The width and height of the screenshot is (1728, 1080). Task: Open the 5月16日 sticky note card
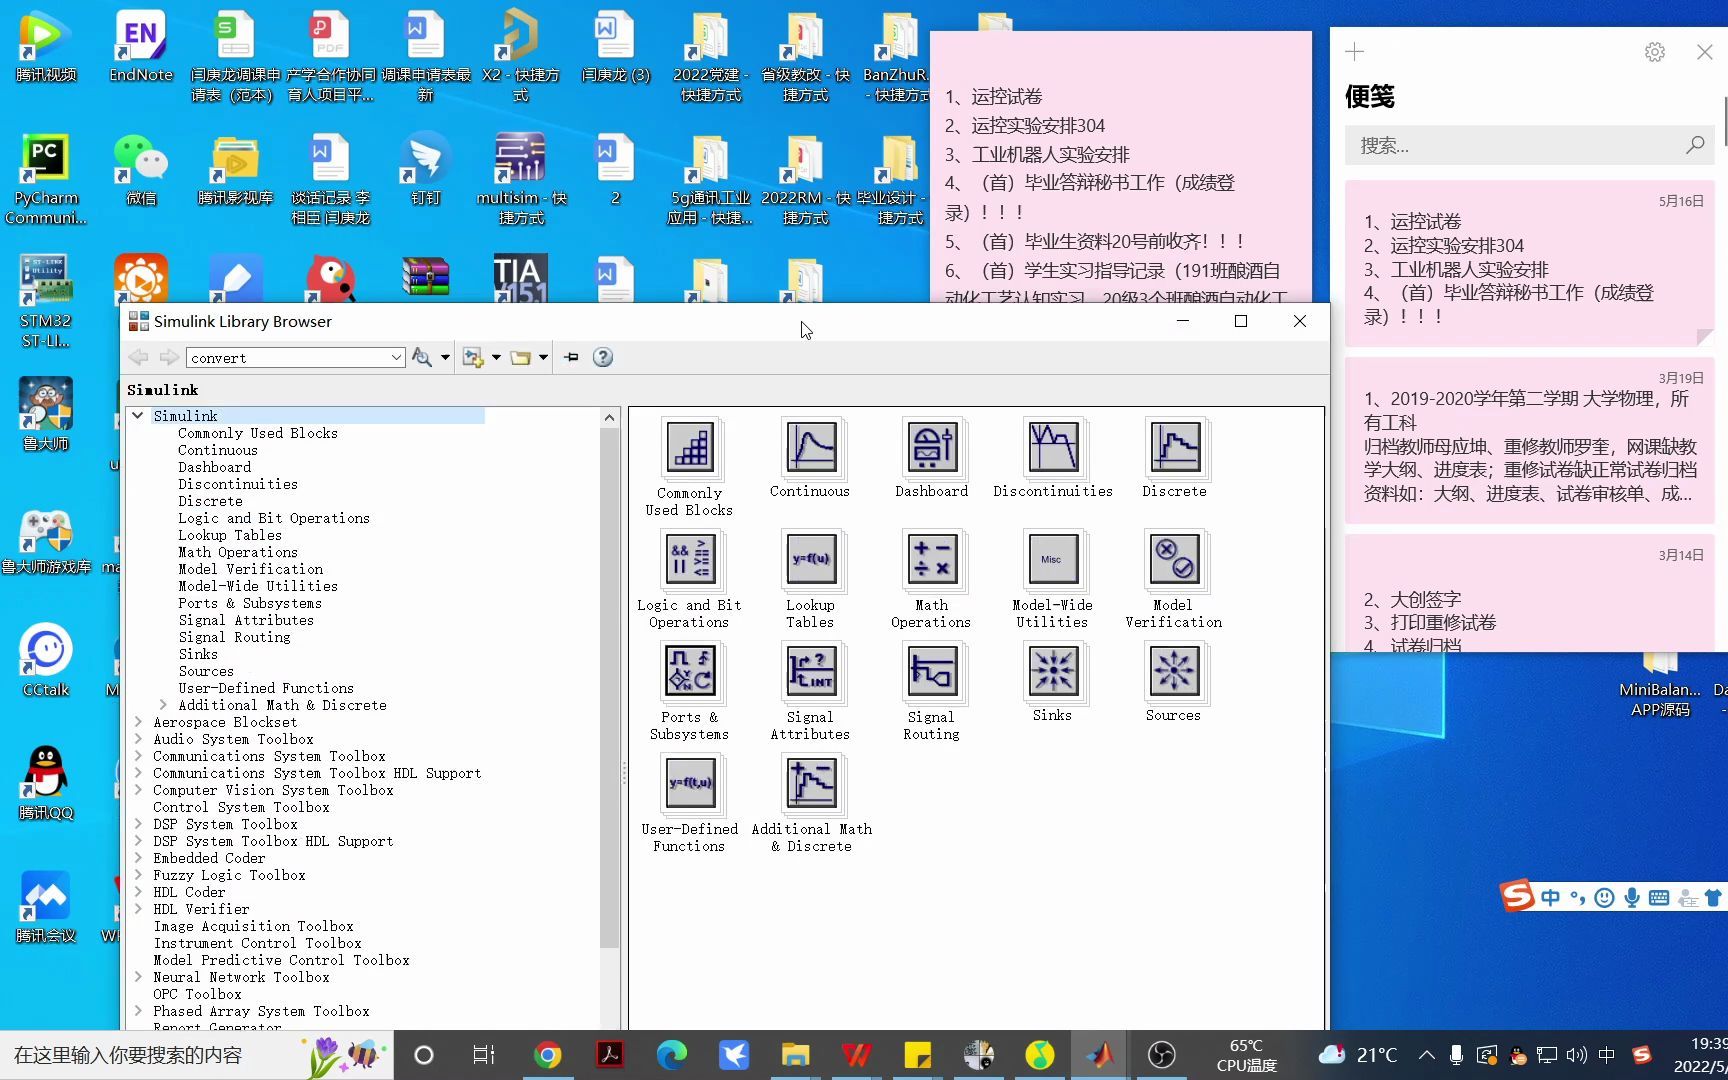coord(1530,263)
